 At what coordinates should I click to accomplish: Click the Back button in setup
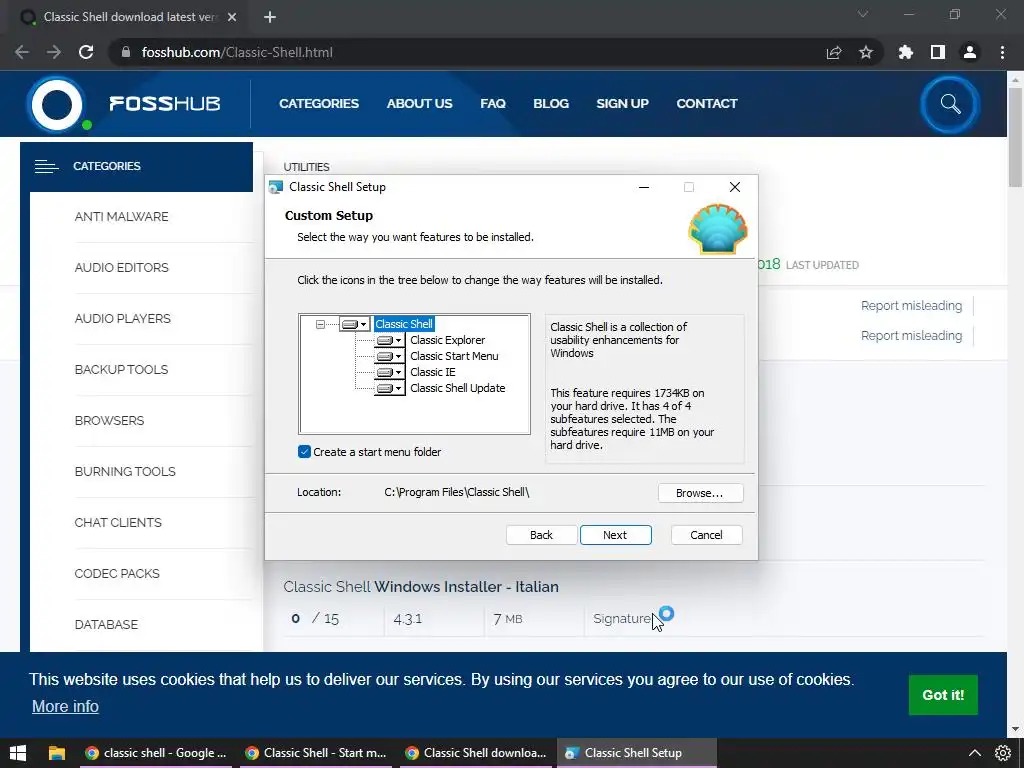541,535
